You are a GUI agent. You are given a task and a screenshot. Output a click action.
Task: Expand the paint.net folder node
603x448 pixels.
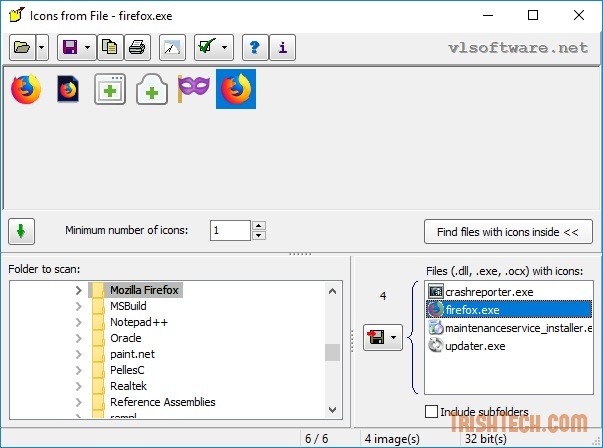[78, 354]
